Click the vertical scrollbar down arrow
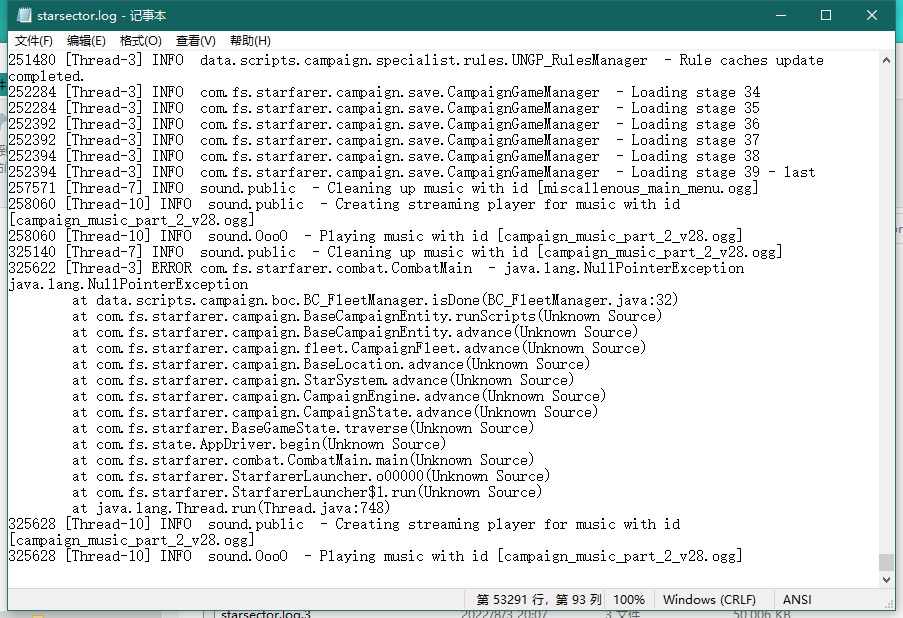903x618 pixels. (x=886, y=578)
